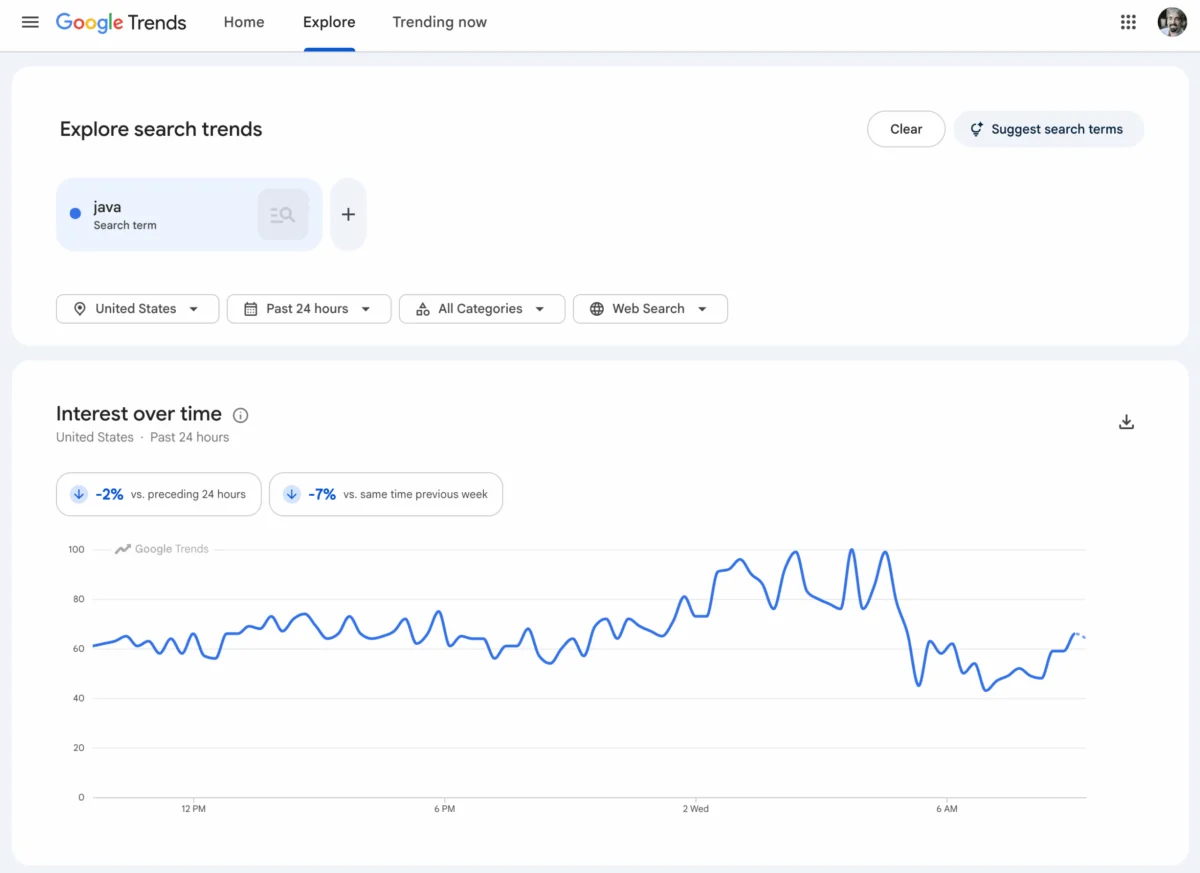
Task: Go to the Home tab
Action: tap(244, 22)
